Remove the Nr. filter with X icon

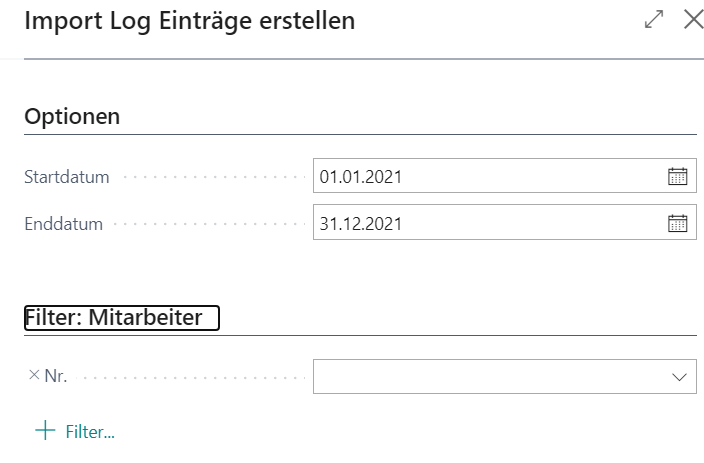pyautogui.click(x=34, y=375)
